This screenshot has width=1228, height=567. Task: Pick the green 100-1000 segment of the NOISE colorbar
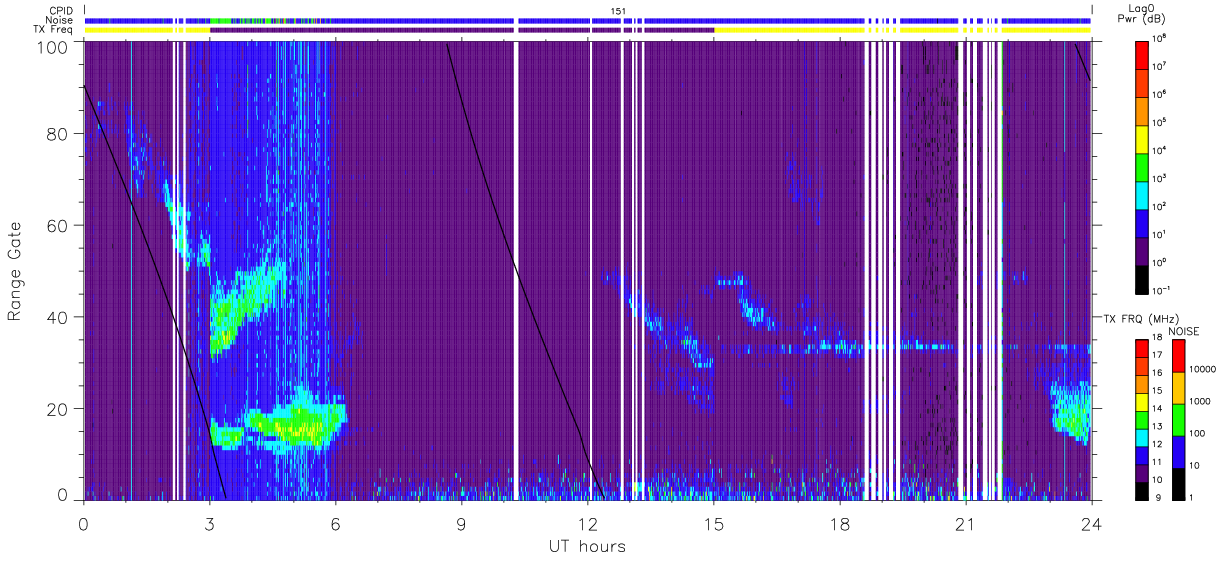(1178, 419)
